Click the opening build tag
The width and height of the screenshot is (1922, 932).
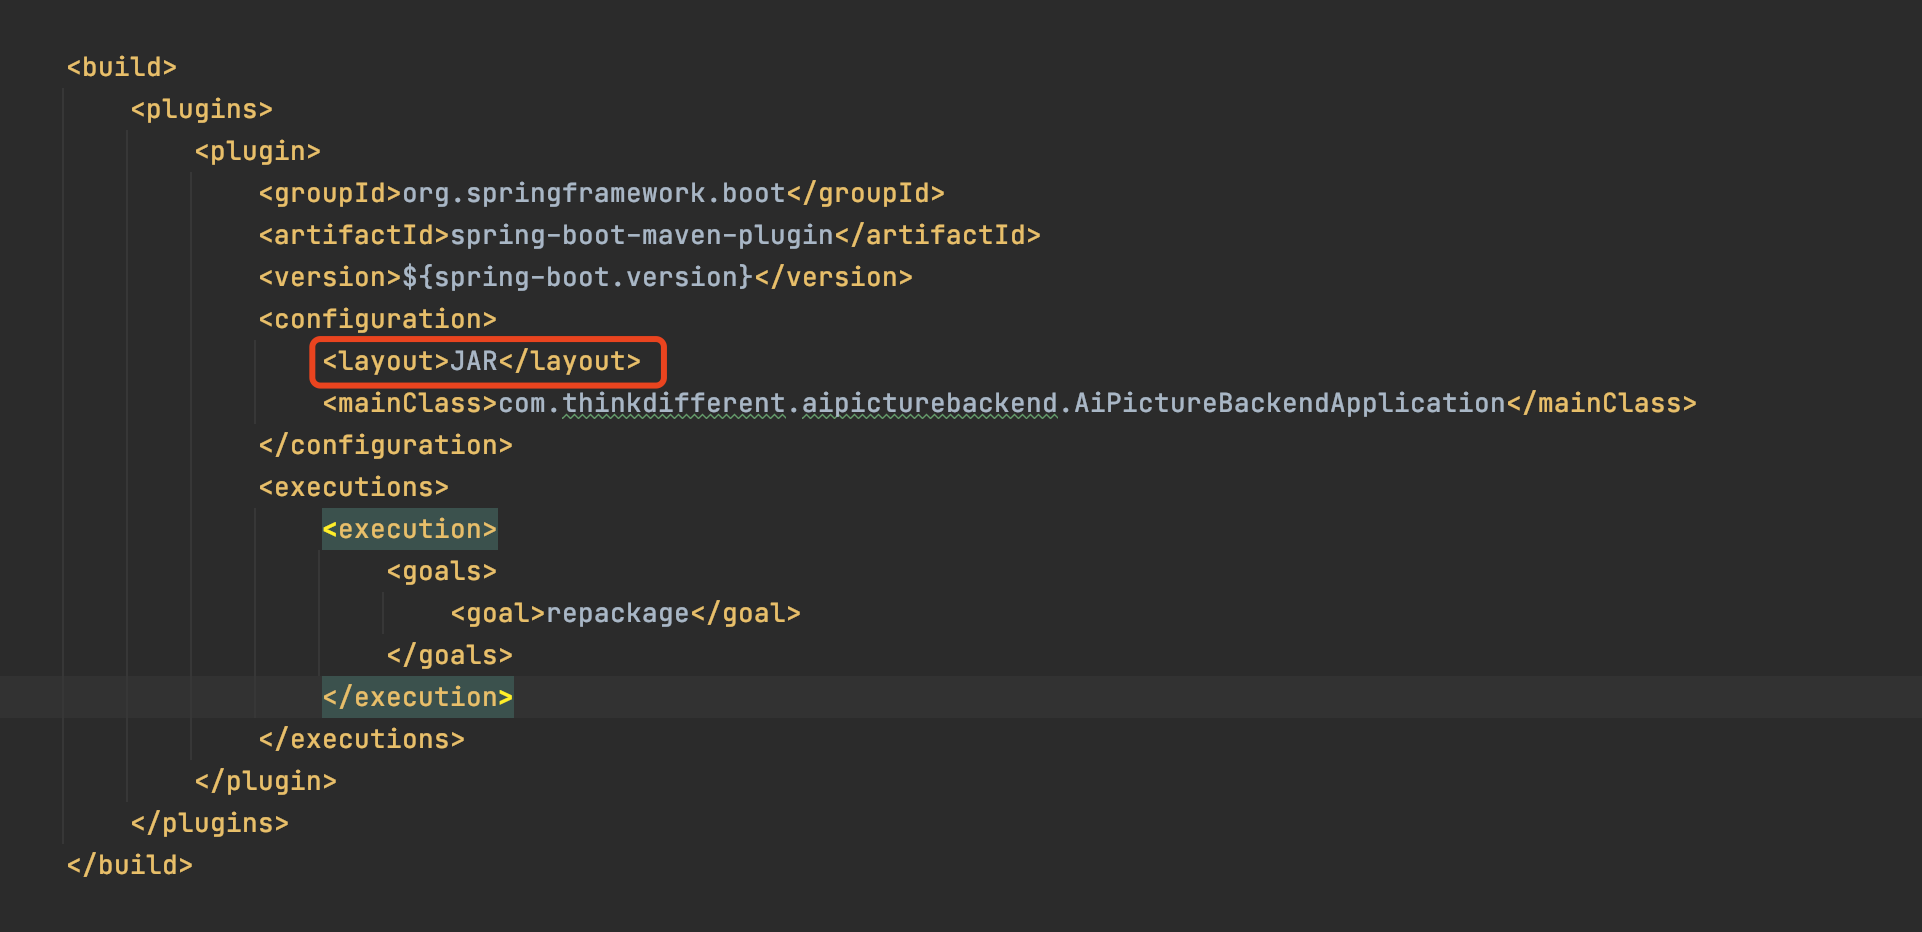(x=121, y=67)
